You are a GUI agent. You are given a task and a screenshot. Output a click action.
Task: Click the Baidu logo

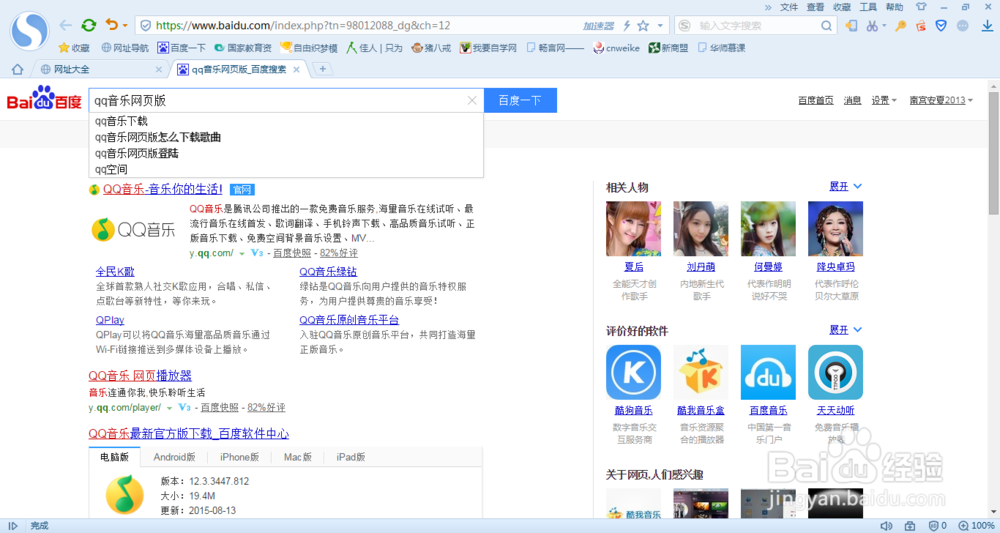click(x=44, y=98)
